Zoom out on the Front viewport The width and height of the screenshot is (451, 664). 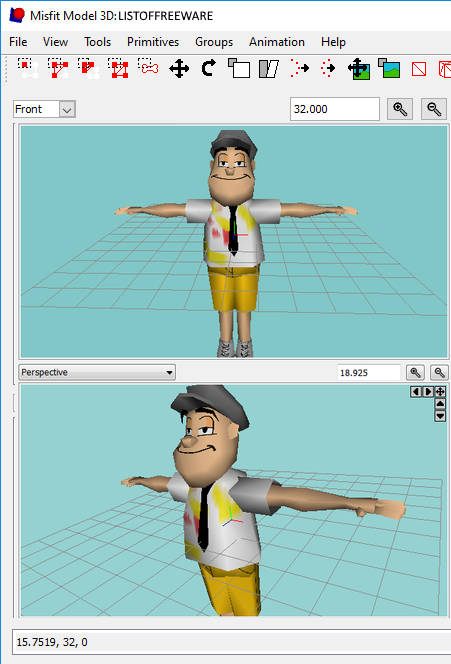pyautogui.click(x=434, y=109)
